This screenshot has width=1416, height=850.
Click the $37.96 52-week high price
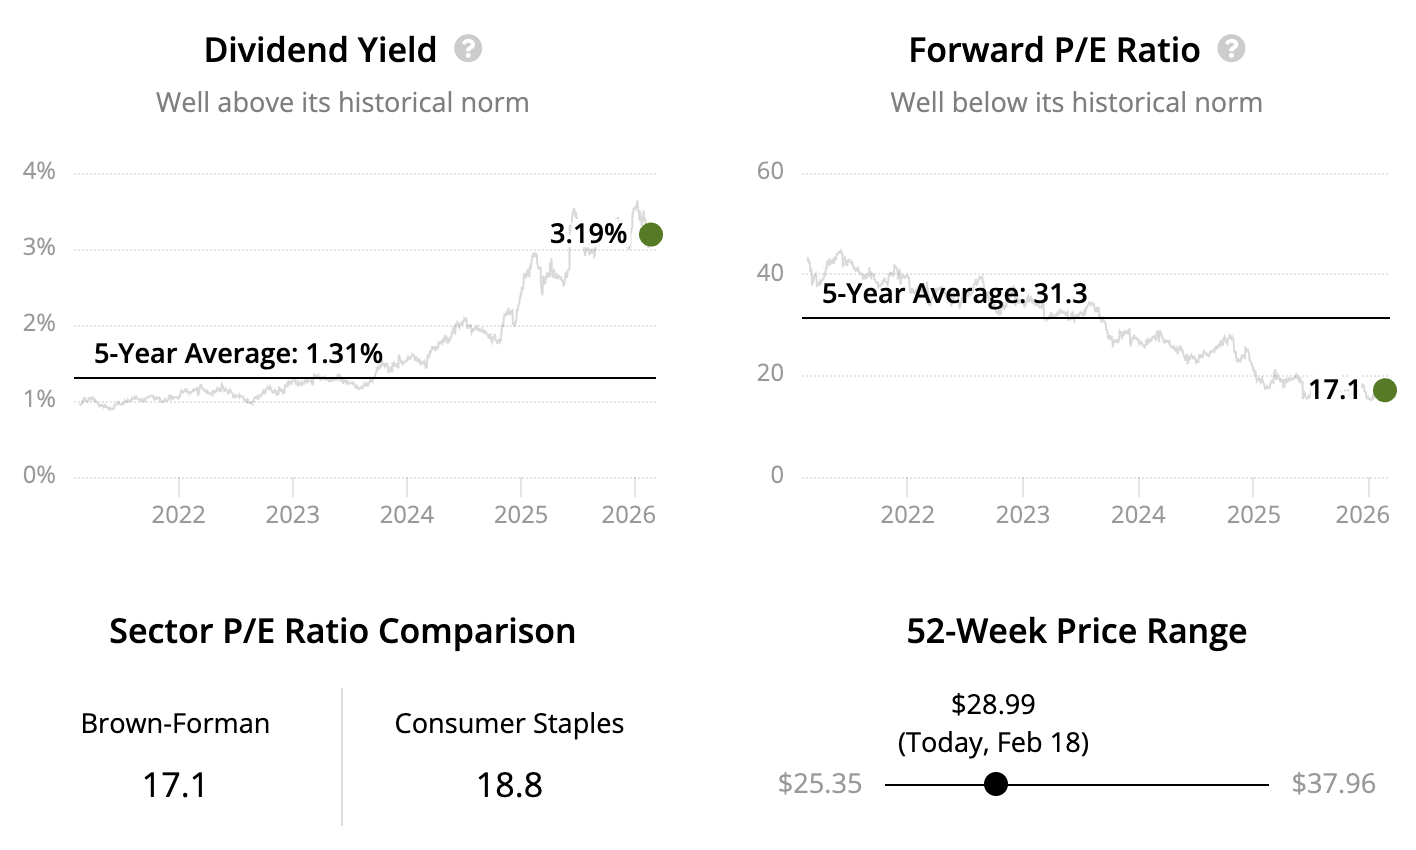click(1333, 784)
